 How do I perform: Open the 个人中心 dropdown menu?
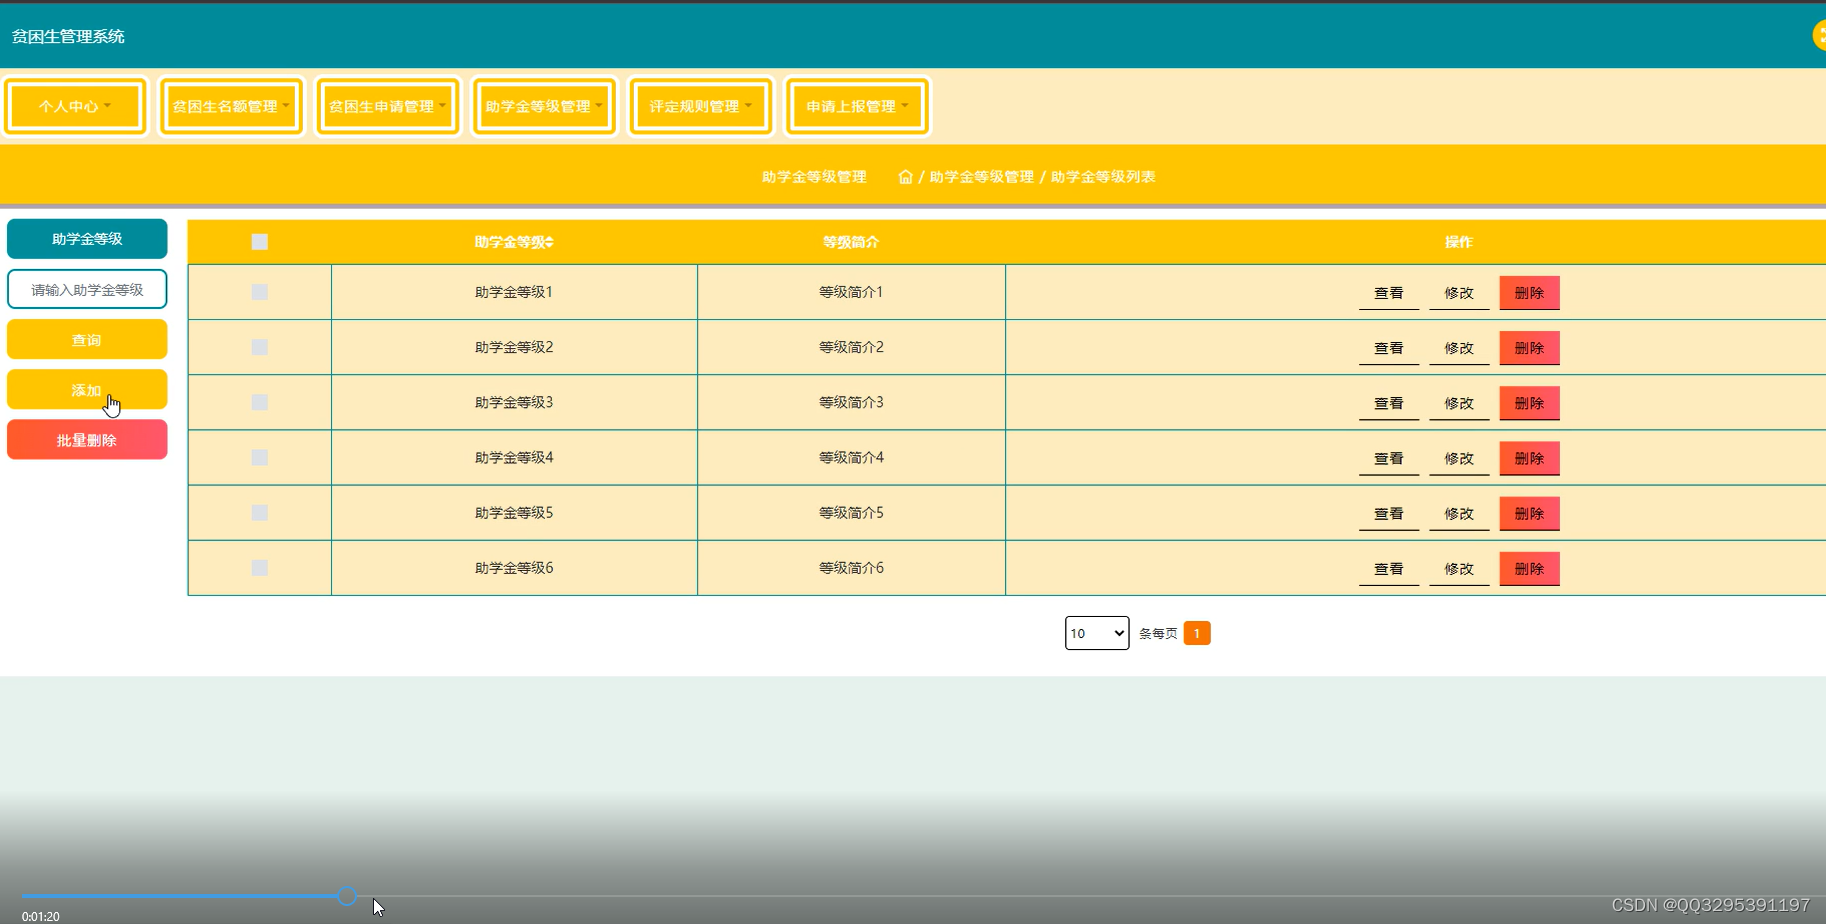[x=75, y=106]
